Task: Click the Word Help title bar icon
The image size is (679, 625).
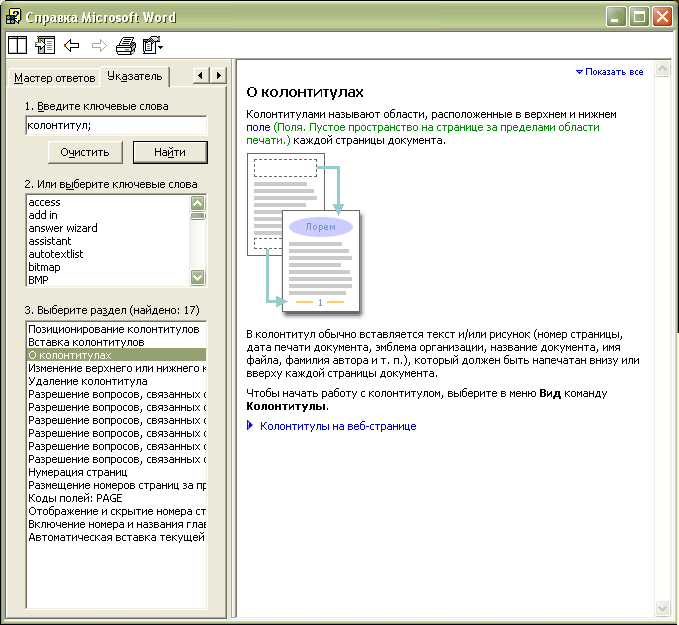Action: click(13, 17)
